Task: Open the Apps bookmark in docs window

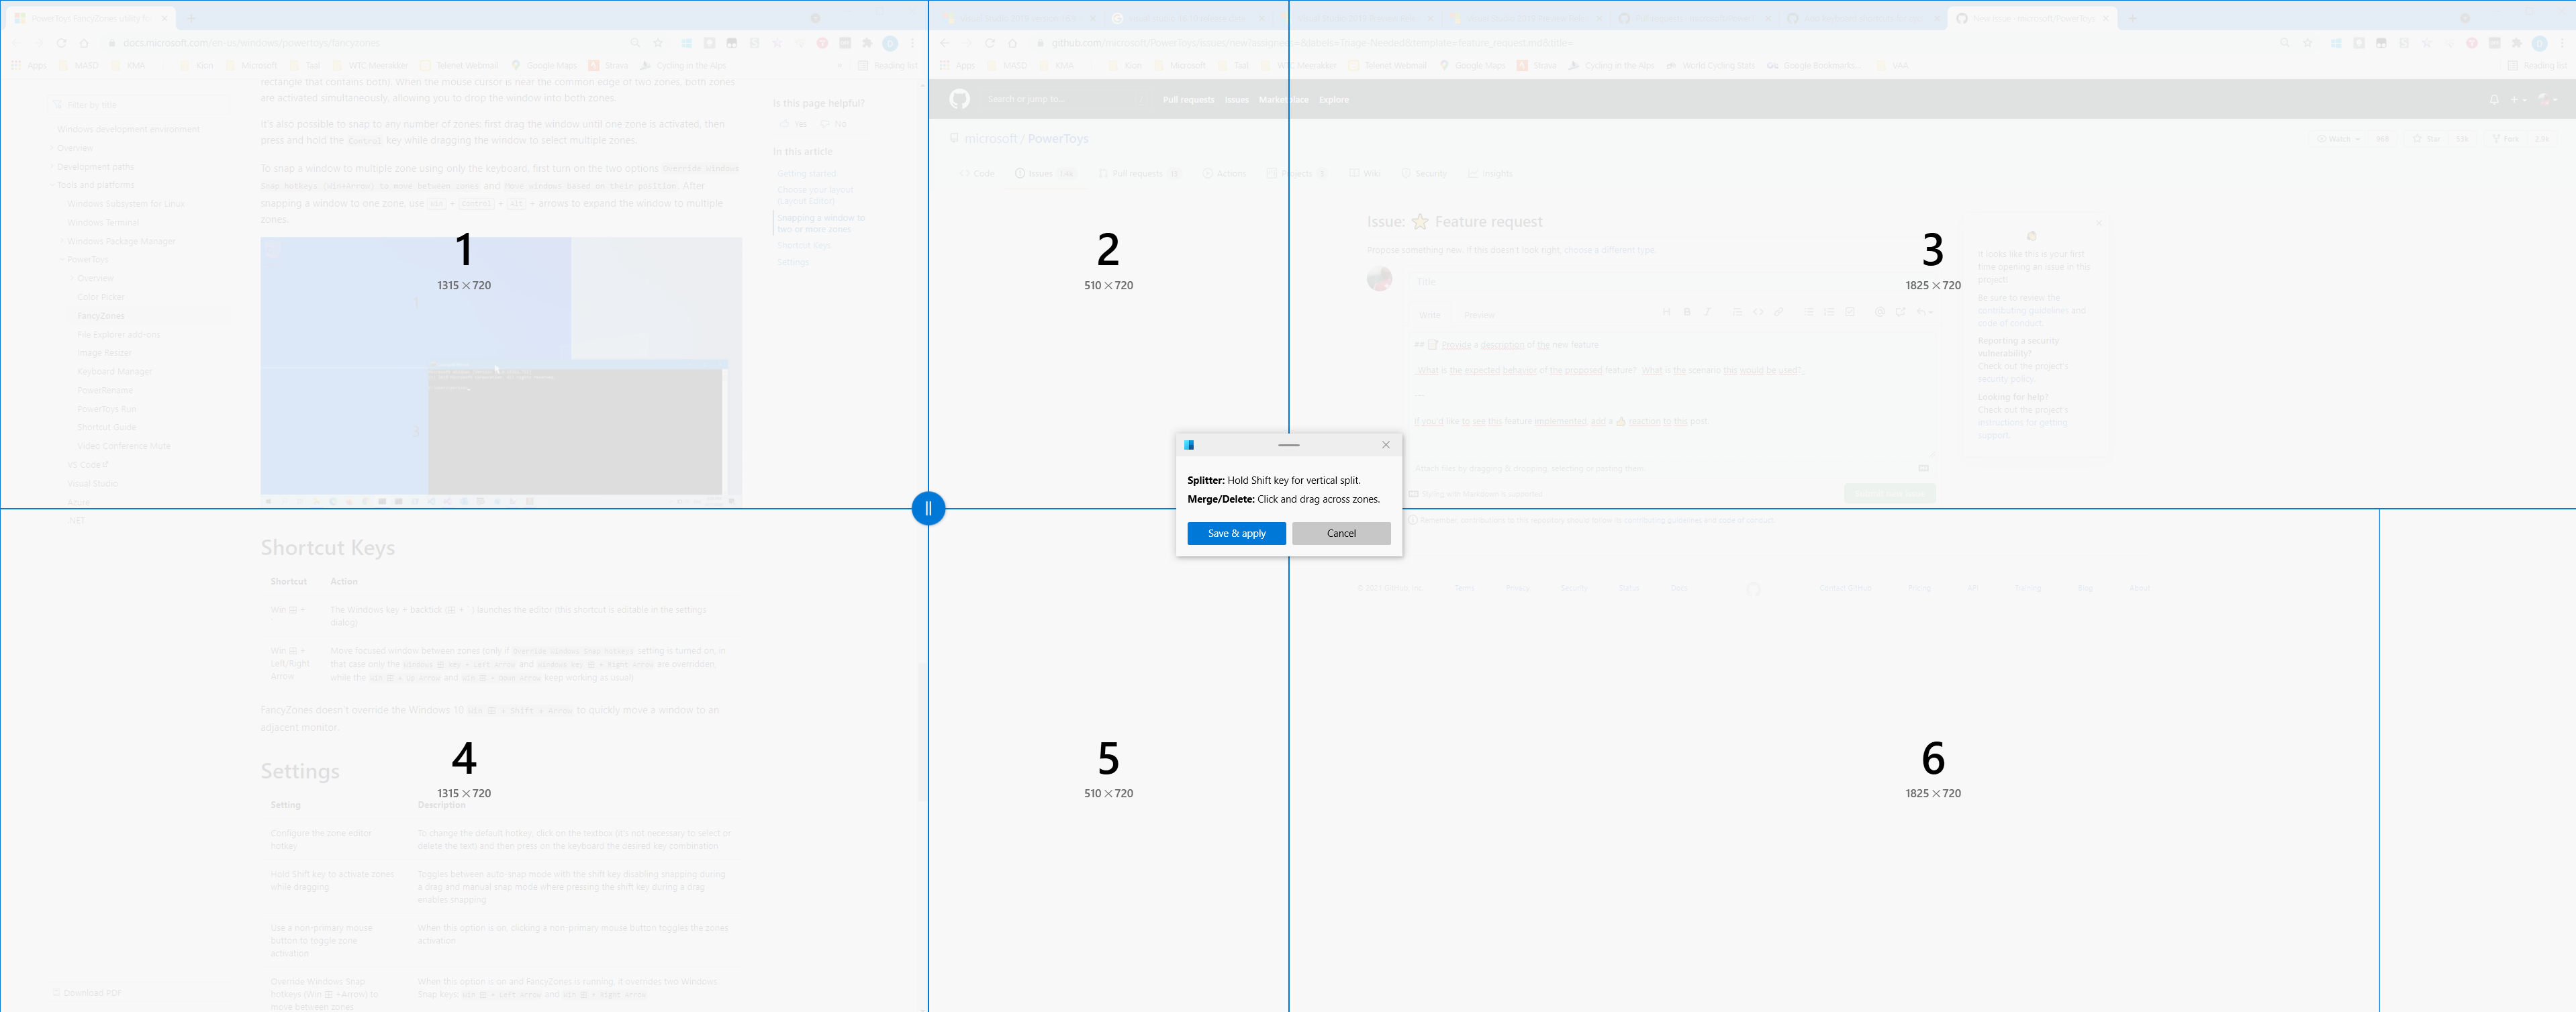Action: [29, 65]
